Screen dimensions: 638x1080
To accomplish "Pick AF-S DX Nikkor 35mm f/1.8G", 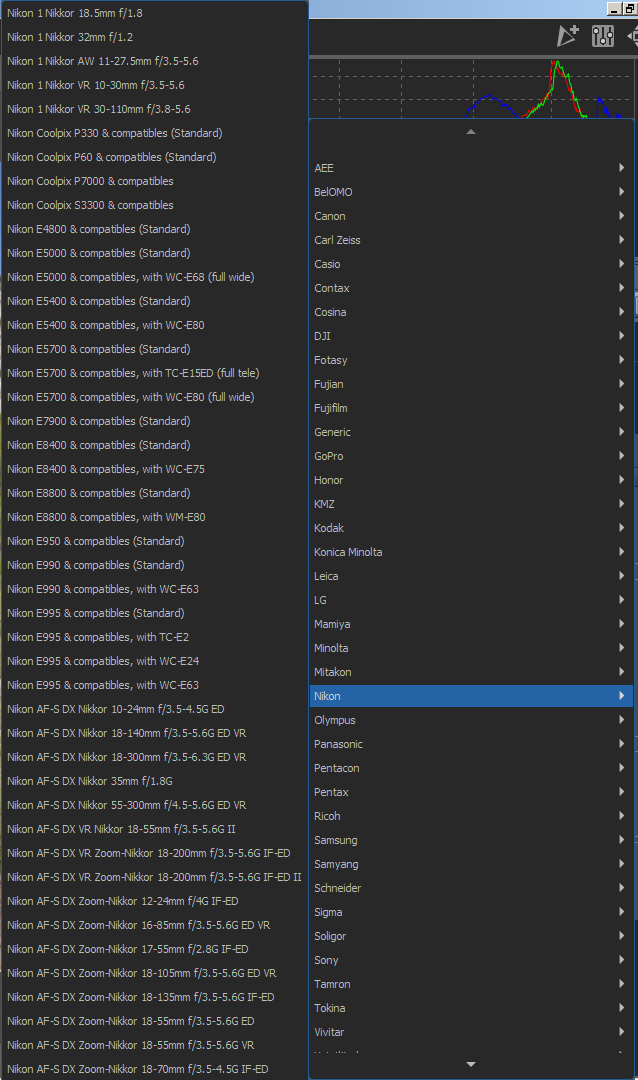I will (154, 781).
